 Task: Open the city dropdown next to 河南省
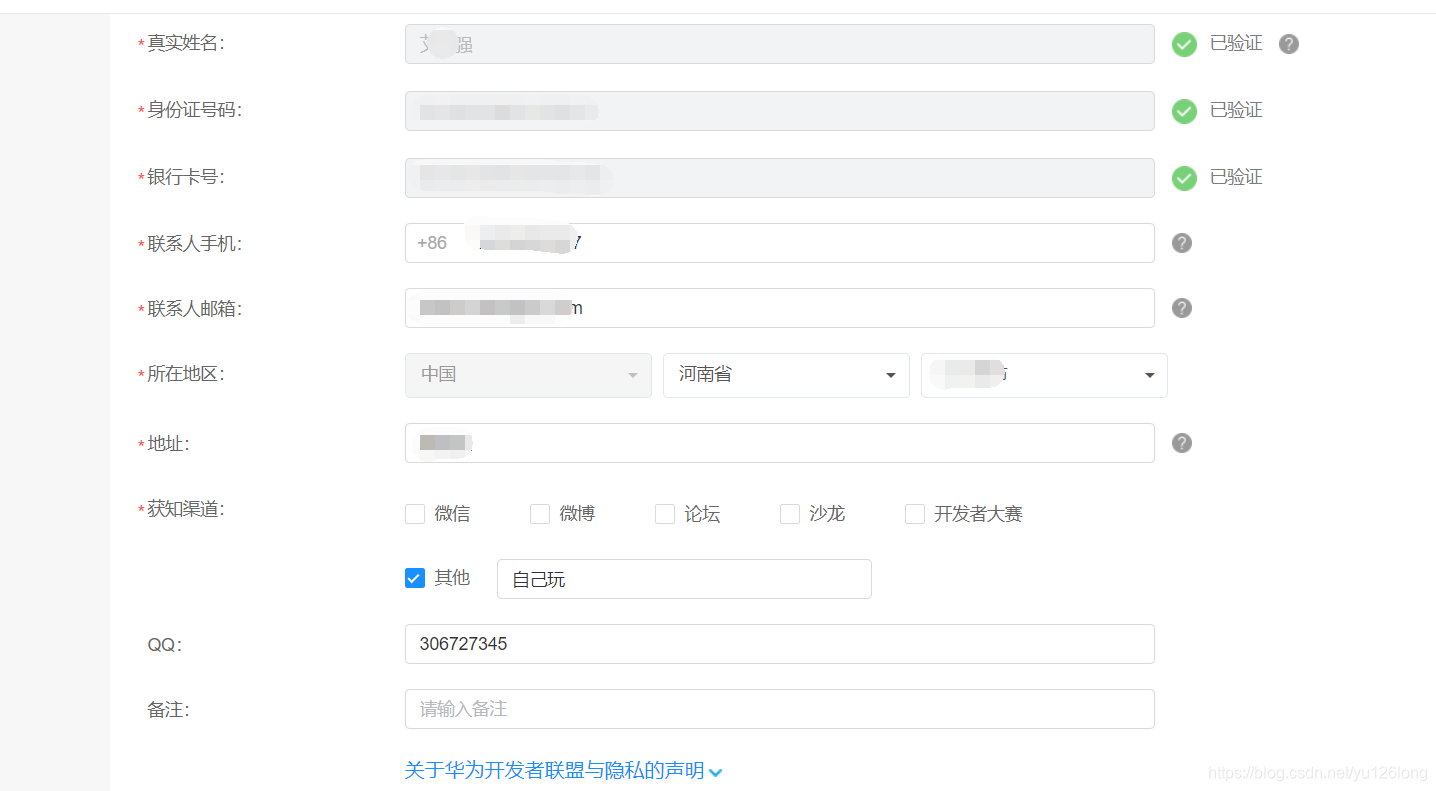tap(1044, 375)
